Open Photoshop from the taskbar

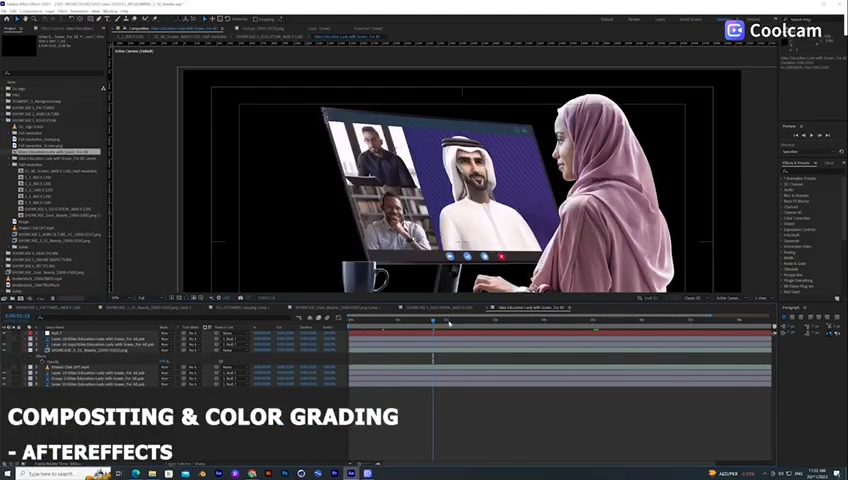pyautogui.click(x=284, y=474)
